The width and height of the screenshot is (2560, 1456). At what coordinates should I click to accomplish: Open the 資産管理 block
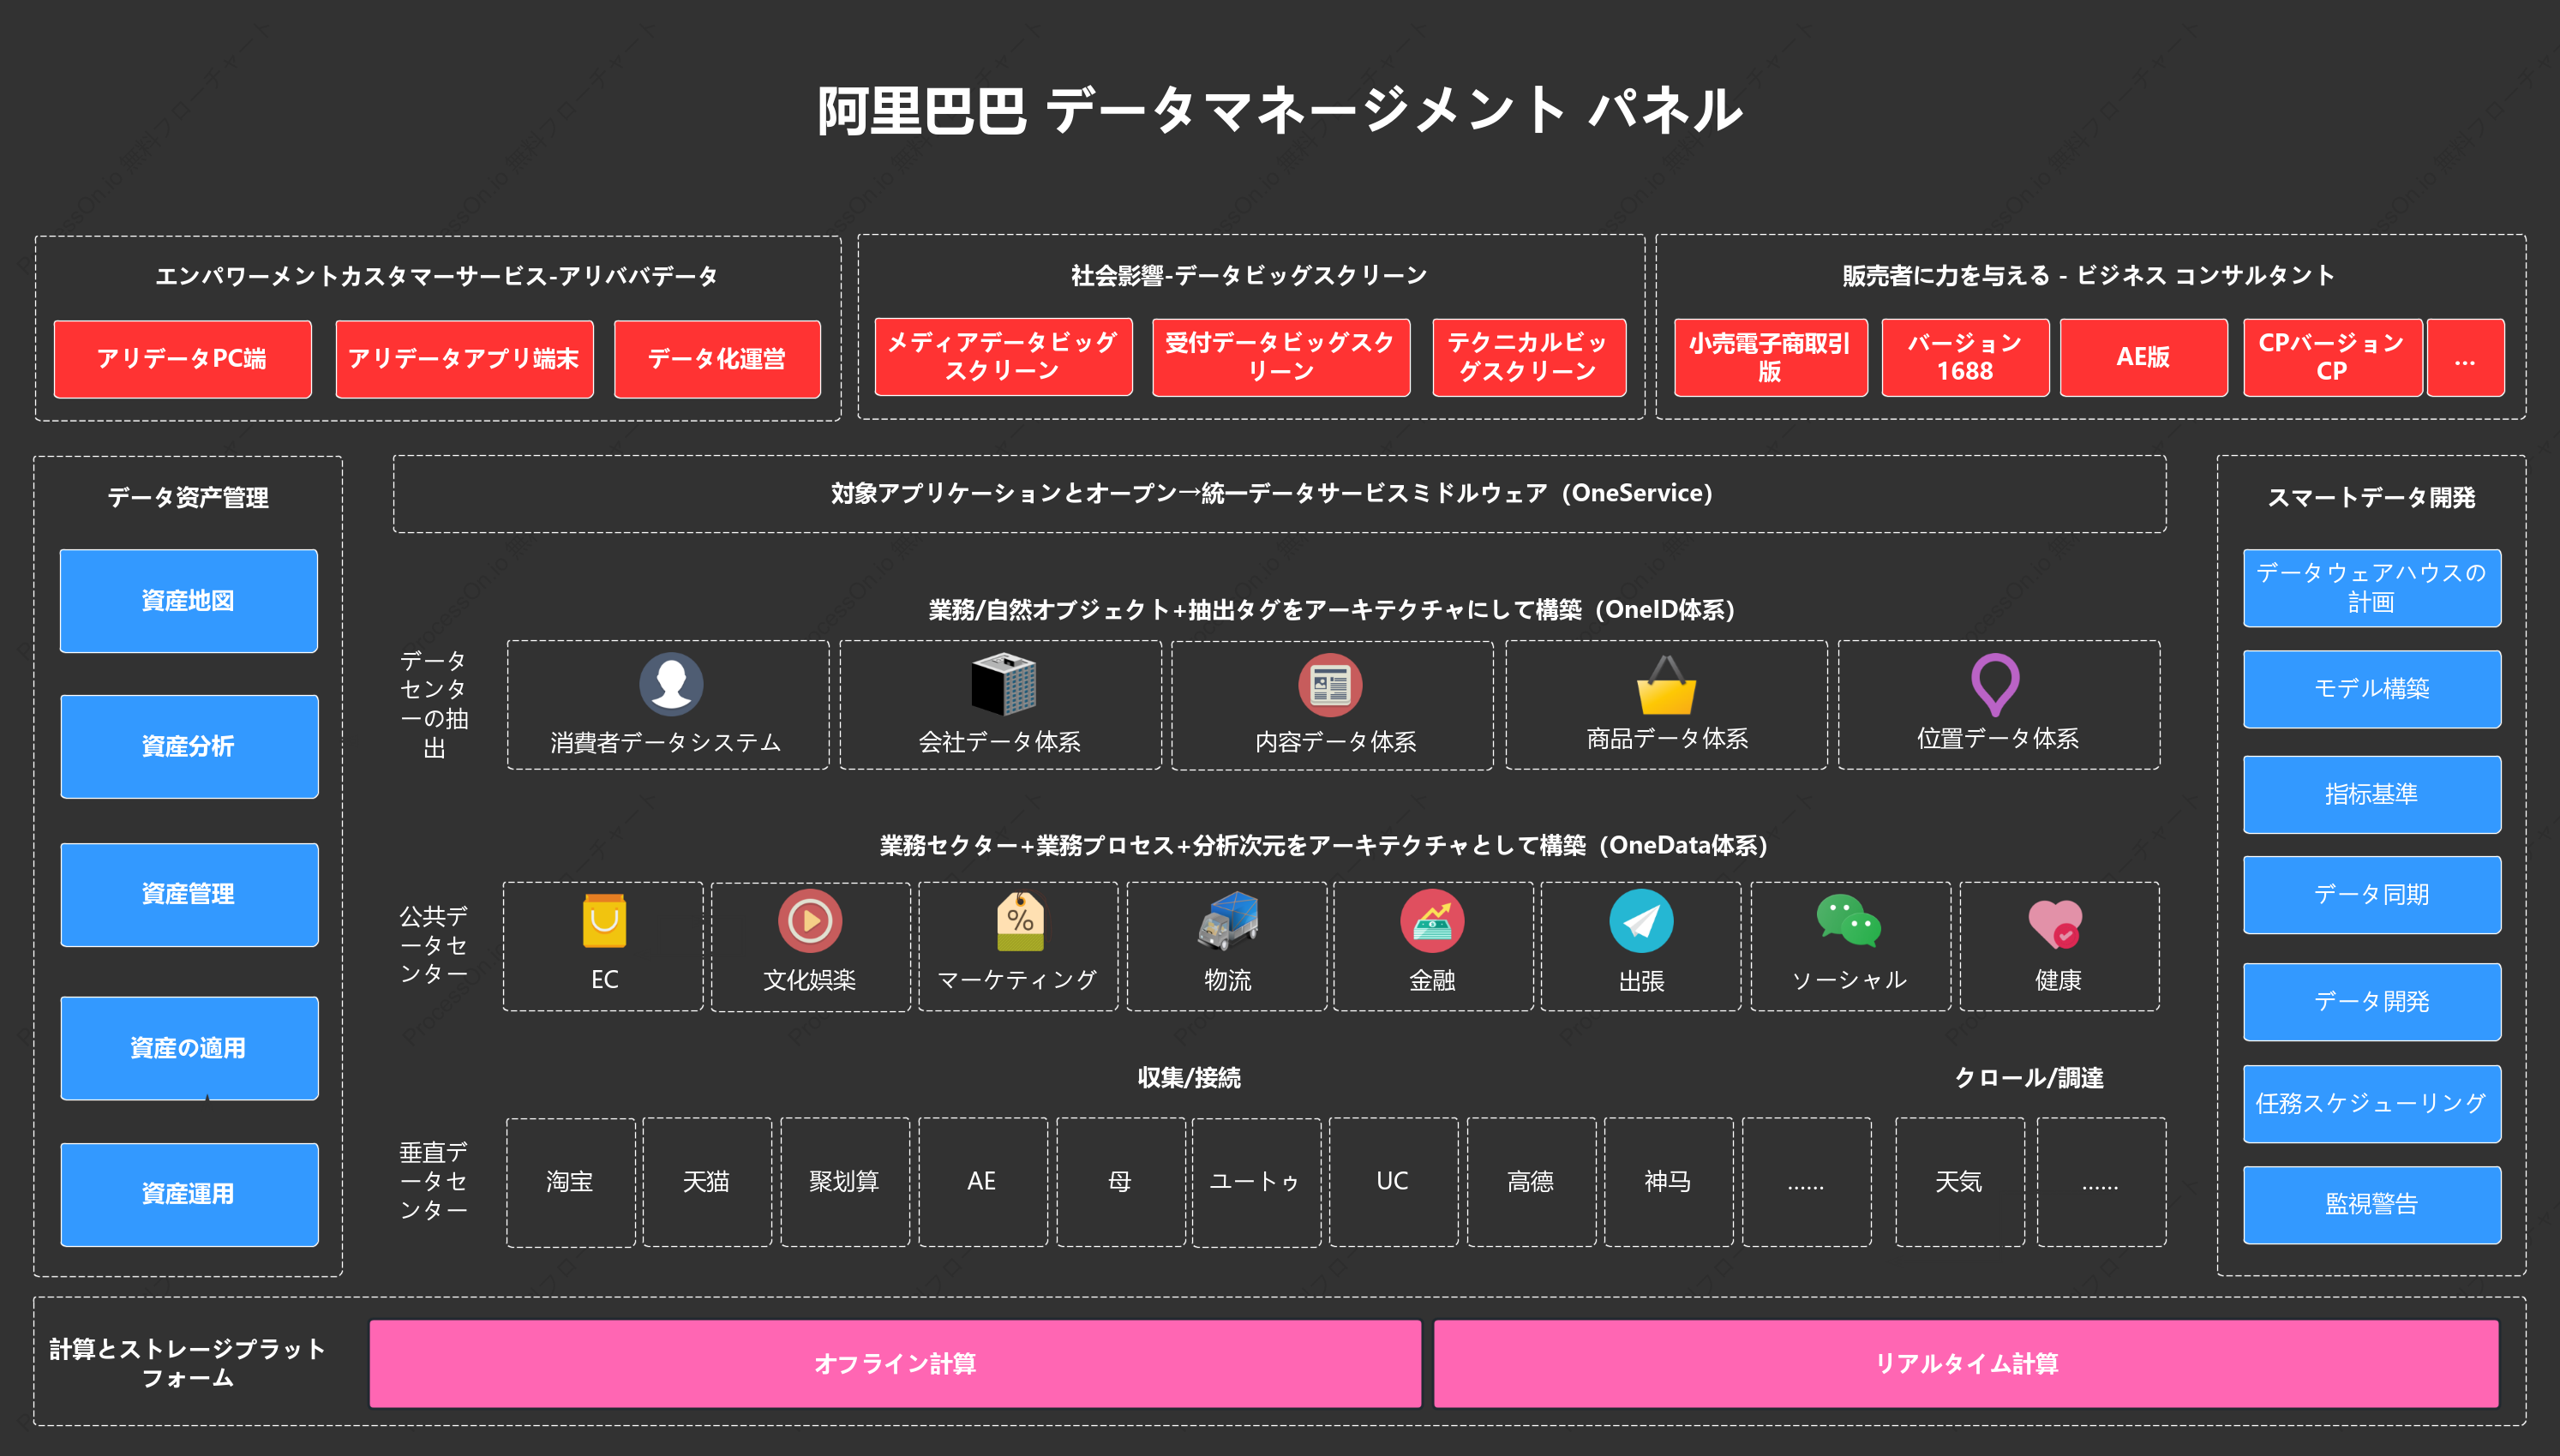[x=189, y=895]
